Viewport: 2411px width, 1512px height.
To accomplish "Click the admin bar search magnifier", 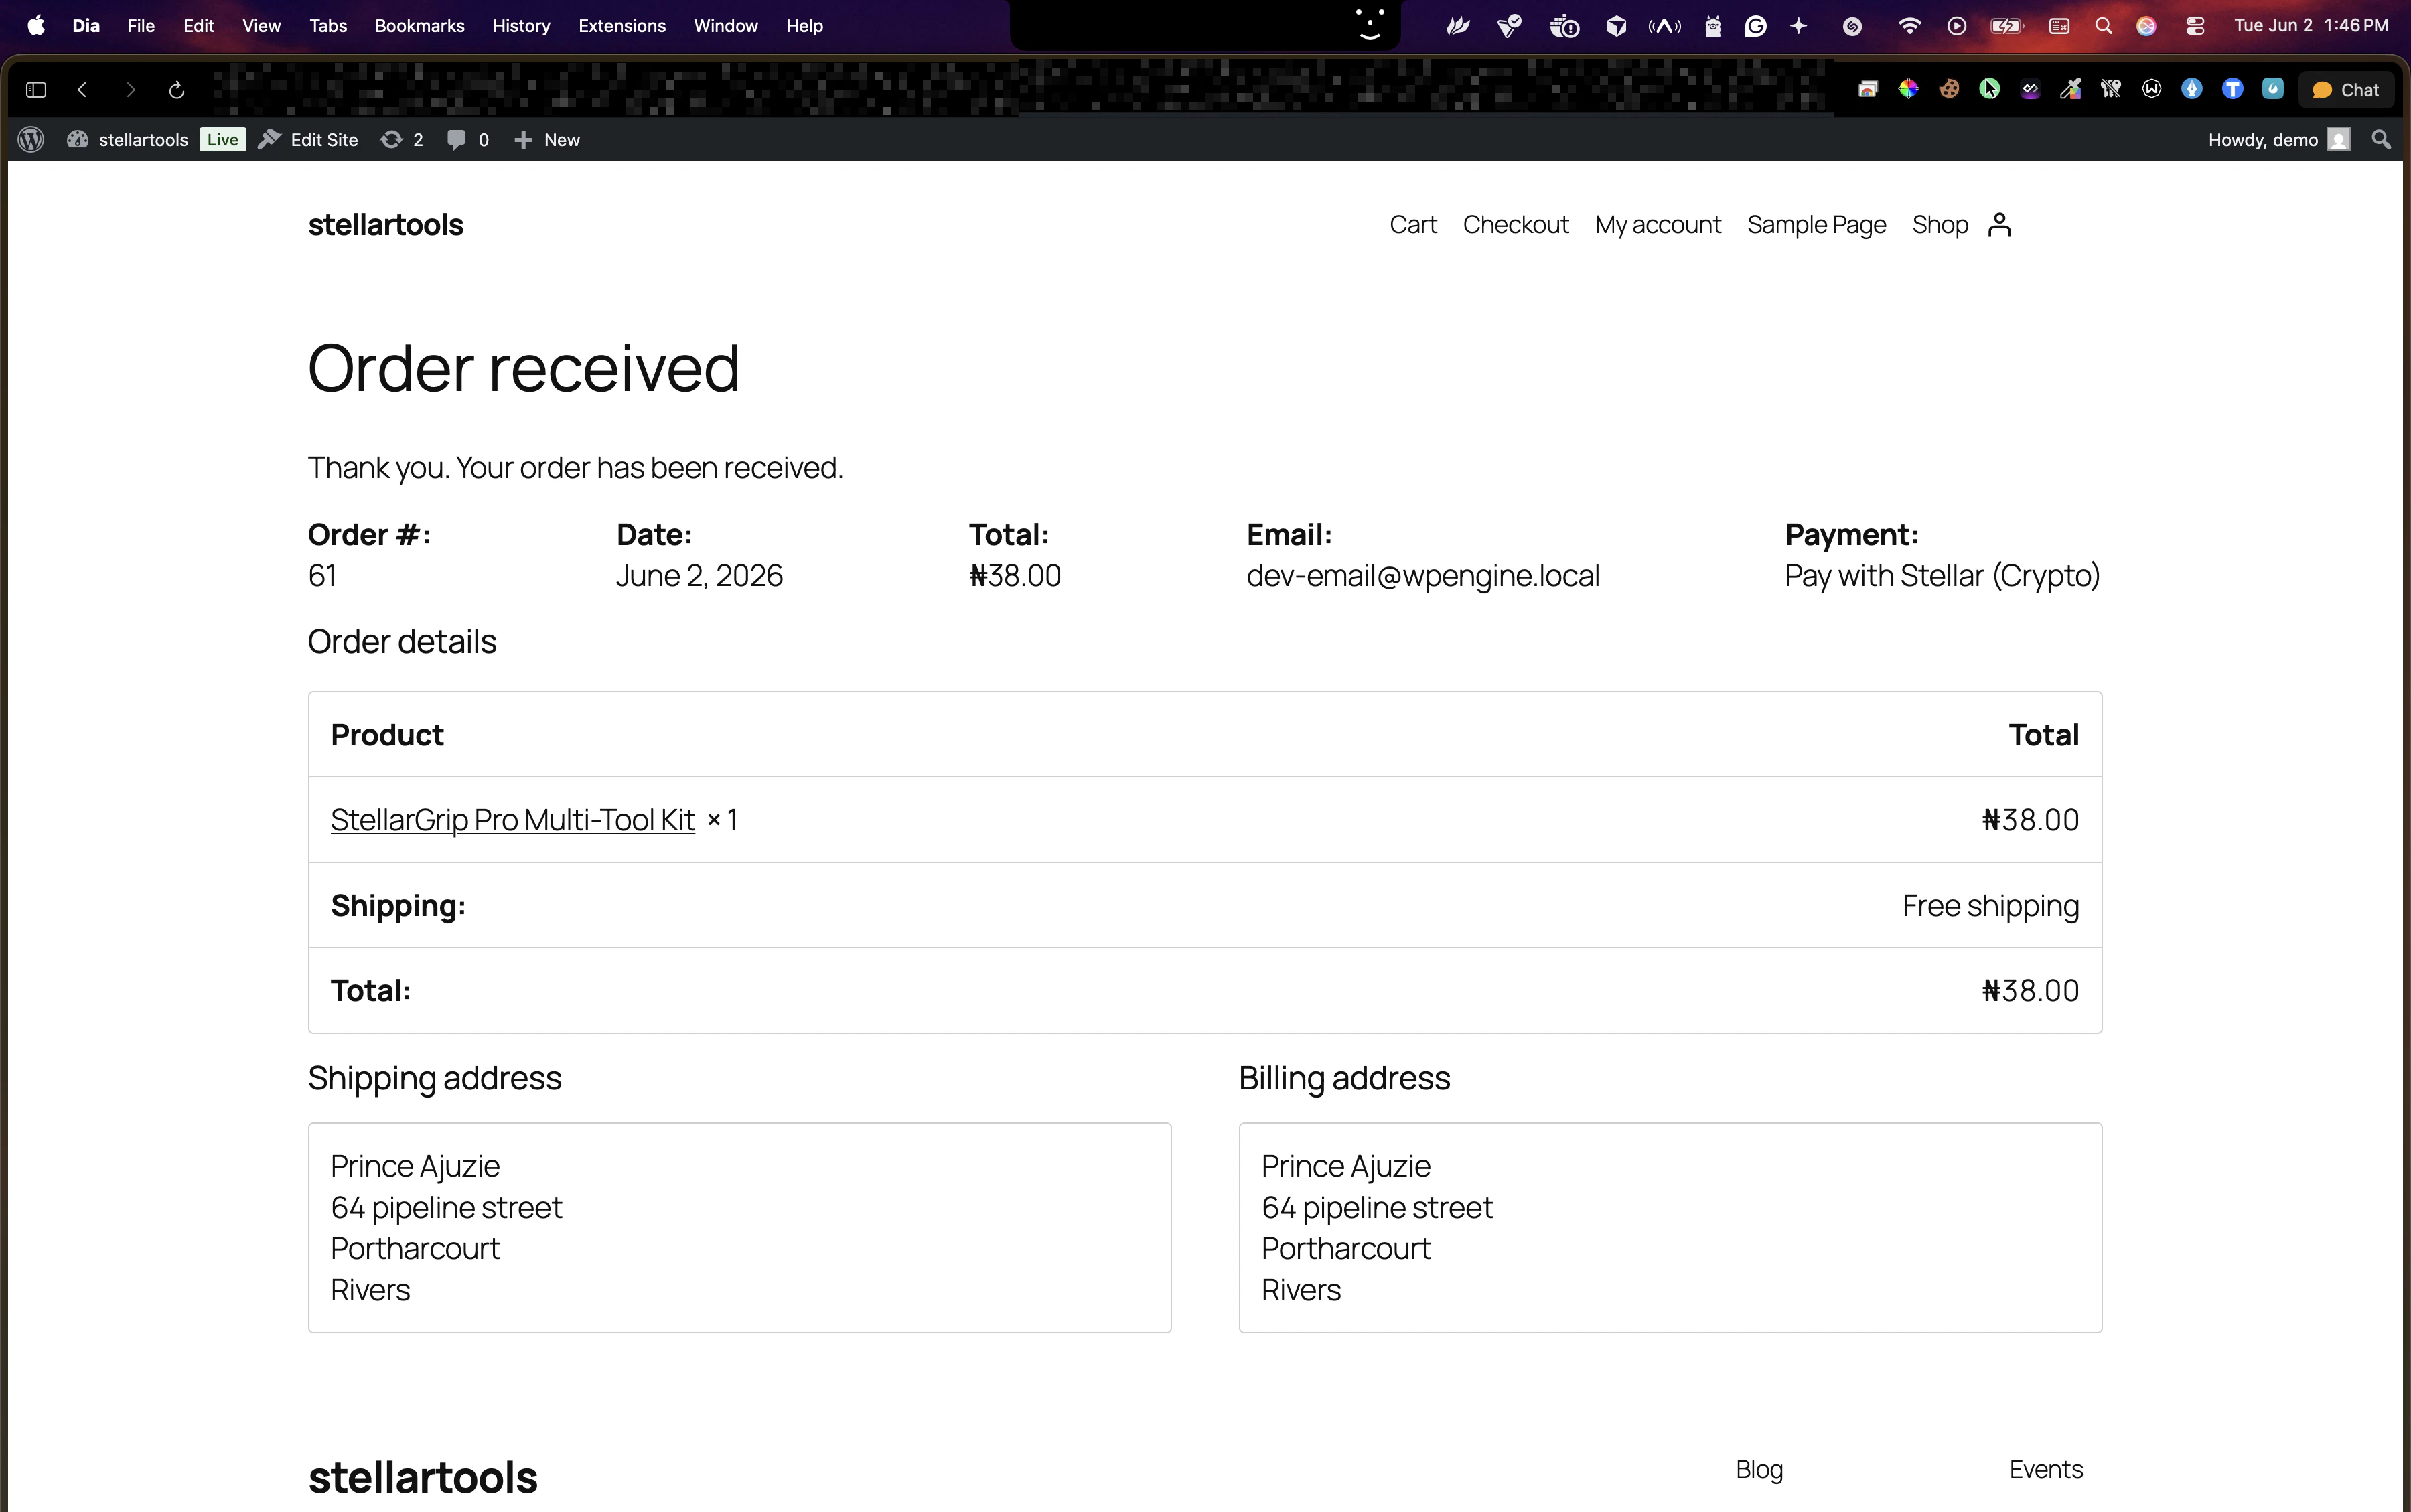I will click(x=2381, y=140).
